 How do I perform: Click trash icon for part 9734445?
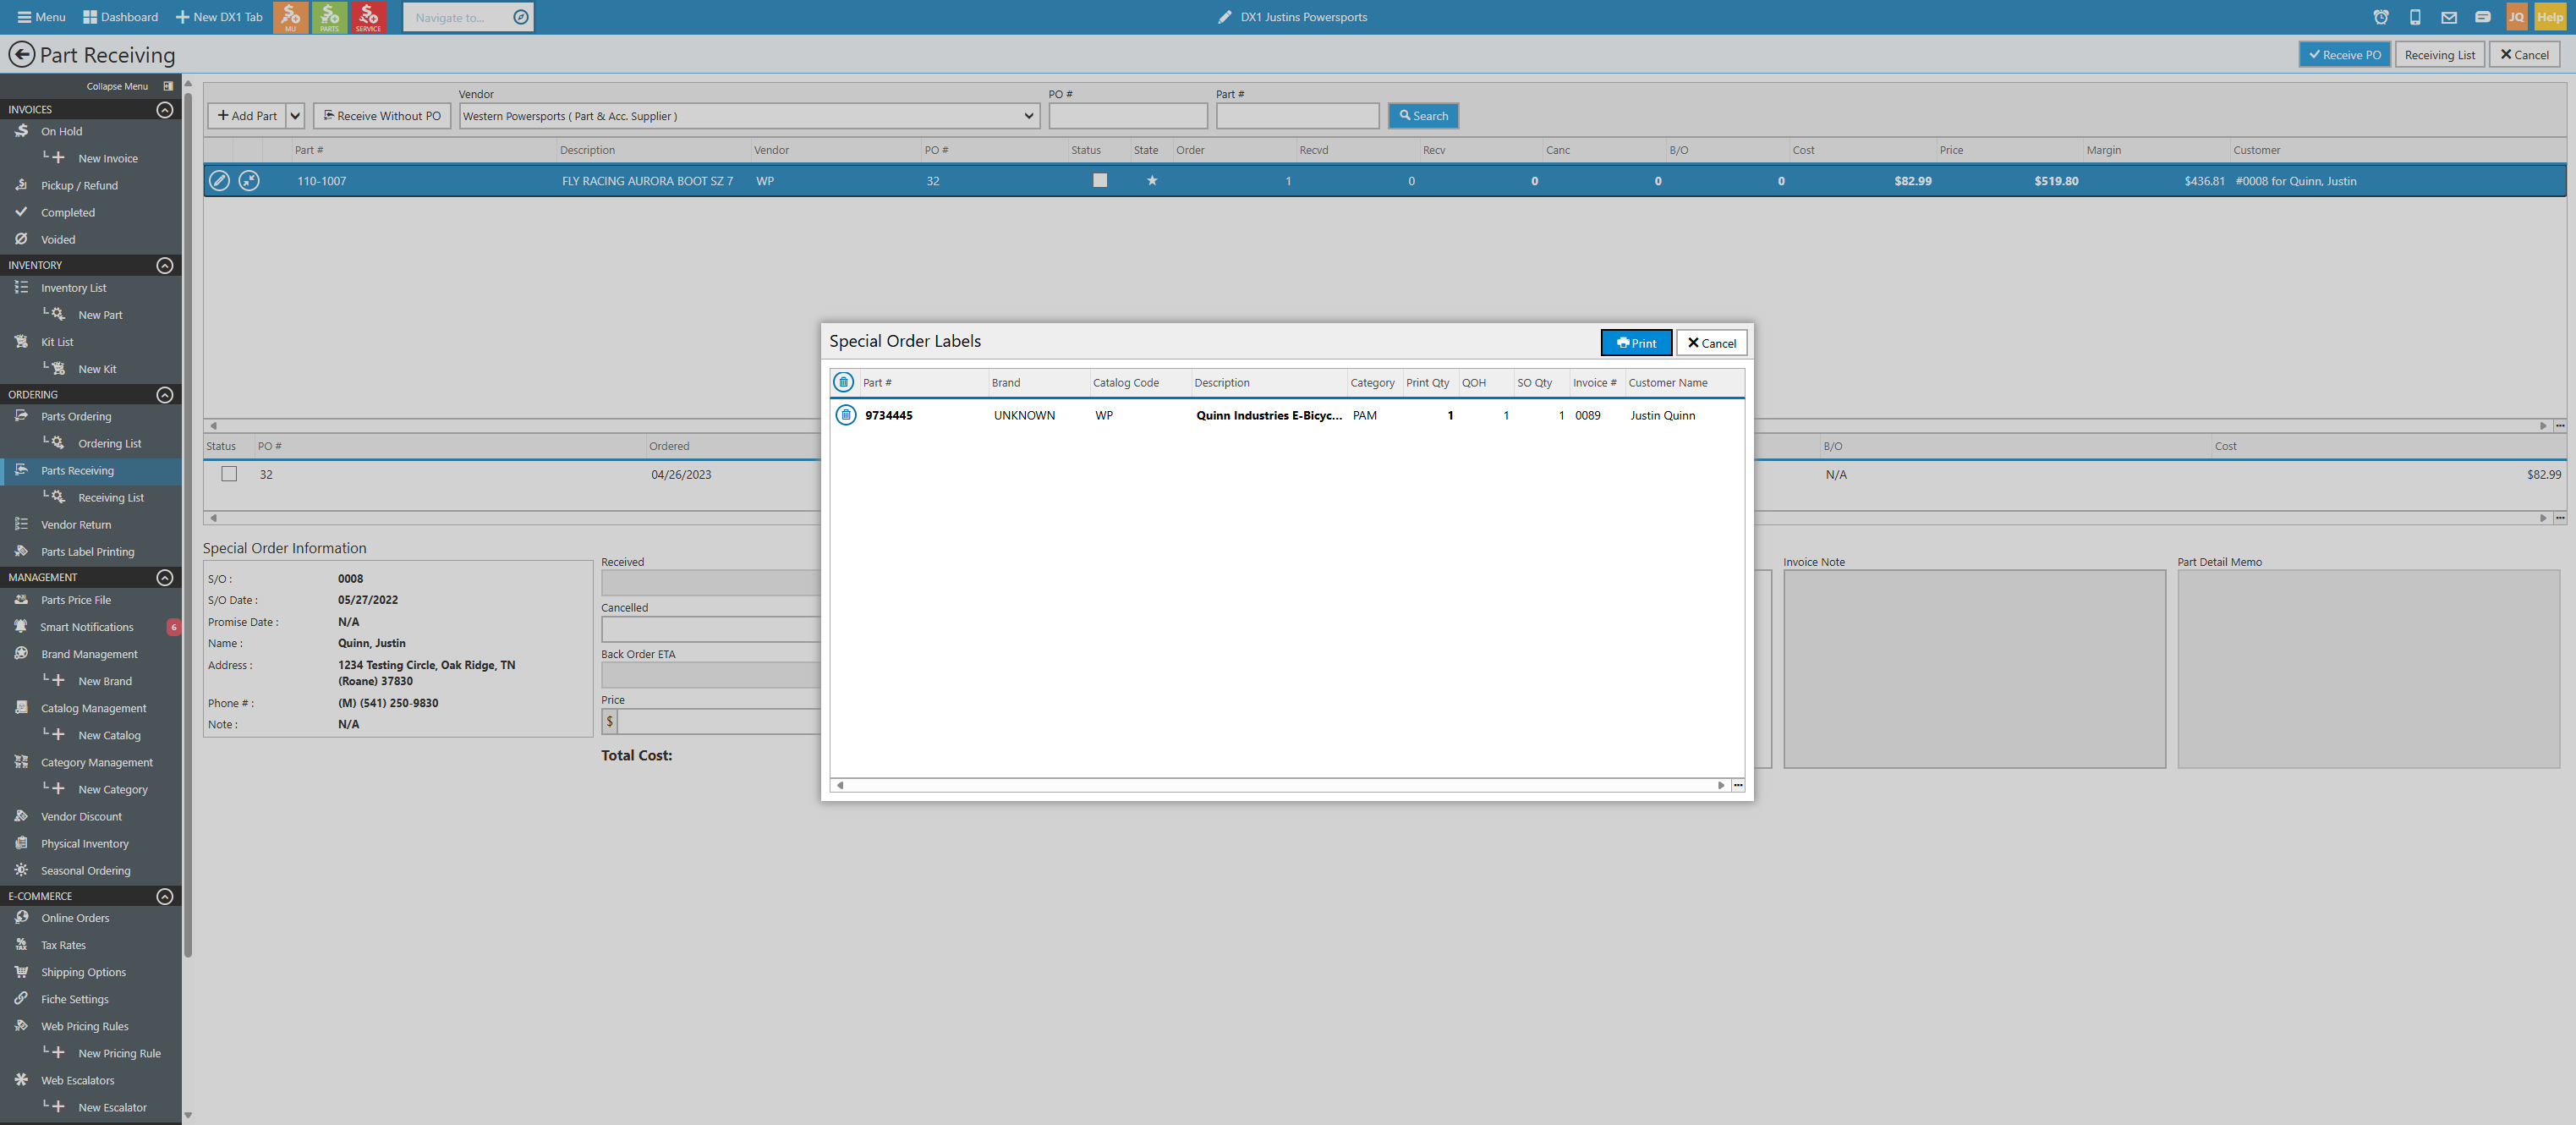click(x=846, y=415)
